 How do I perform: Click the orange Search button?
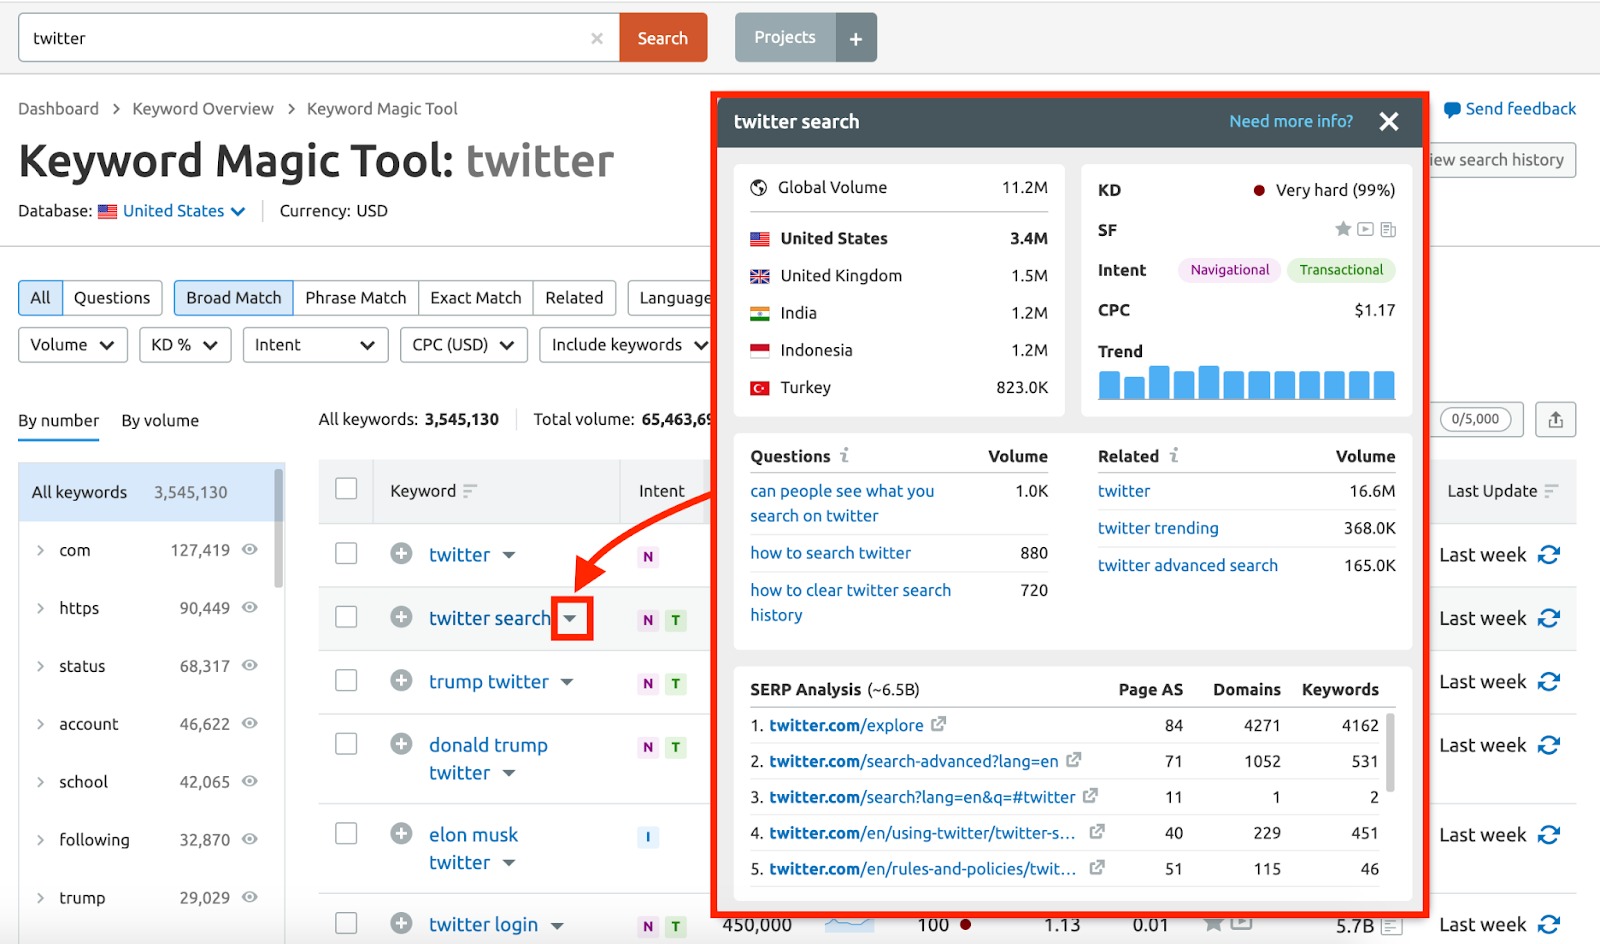click(x=663, y=38)
